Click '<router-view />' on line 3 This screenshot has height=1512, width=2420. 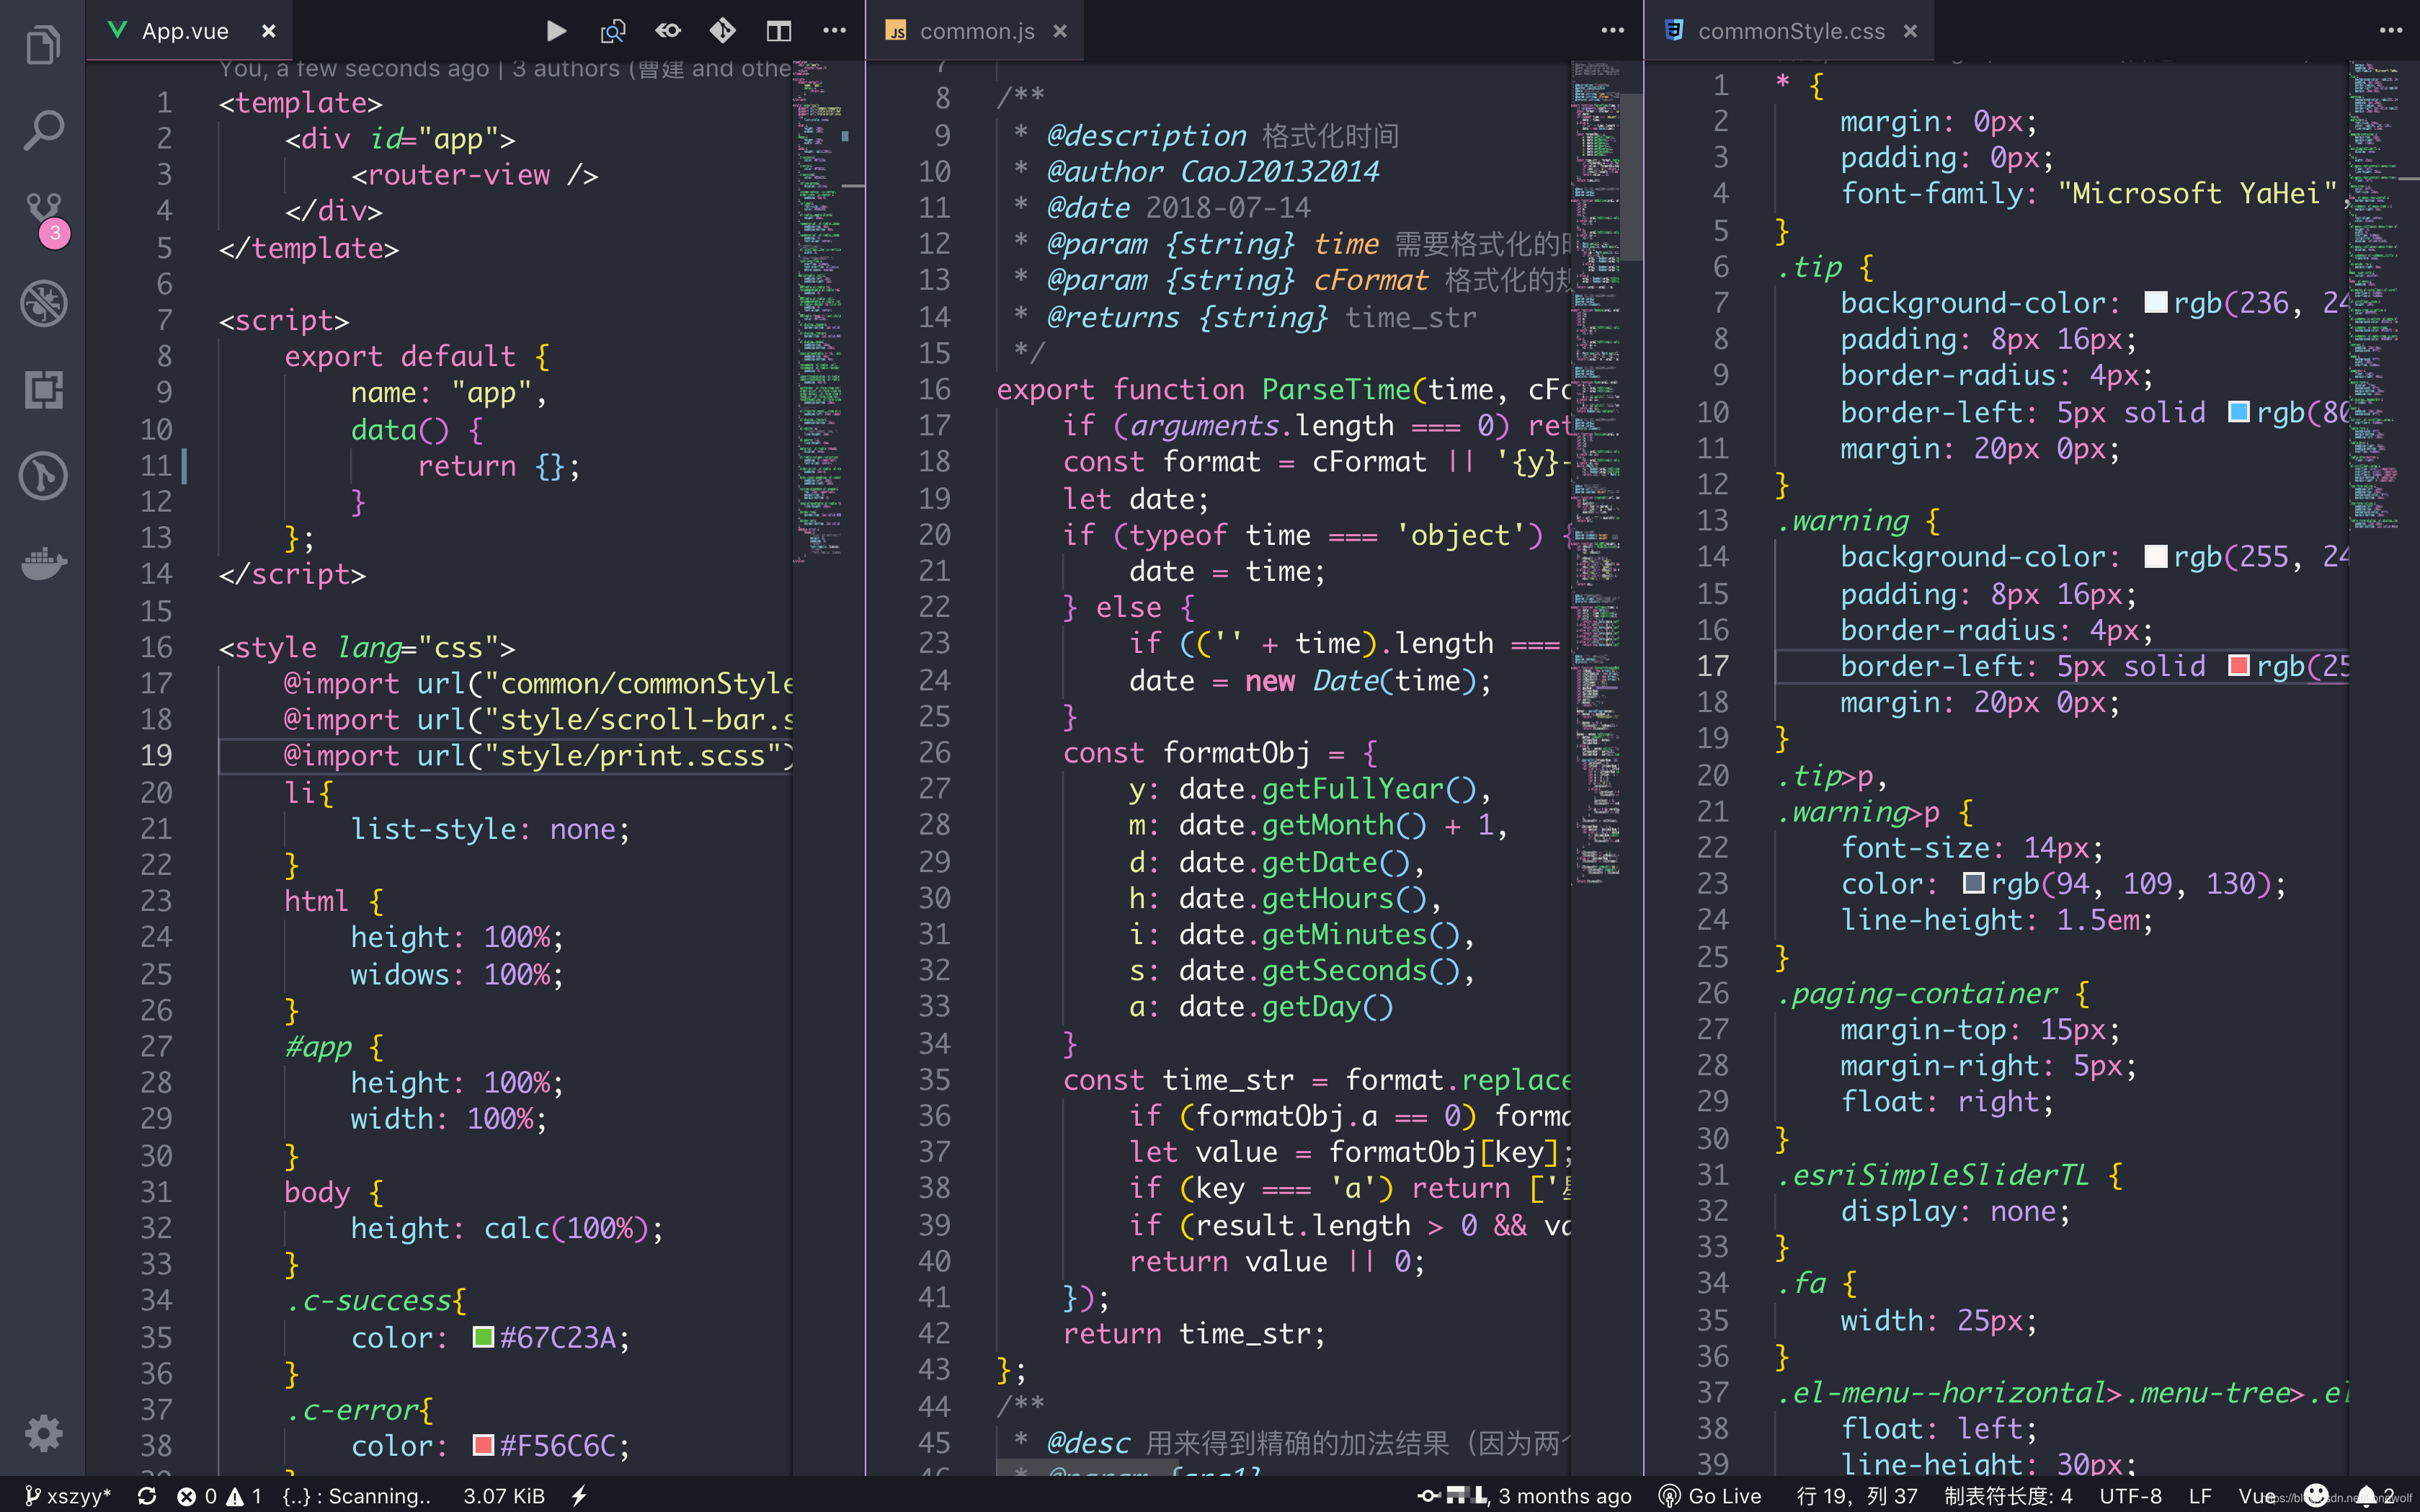(x=475, y=175)
